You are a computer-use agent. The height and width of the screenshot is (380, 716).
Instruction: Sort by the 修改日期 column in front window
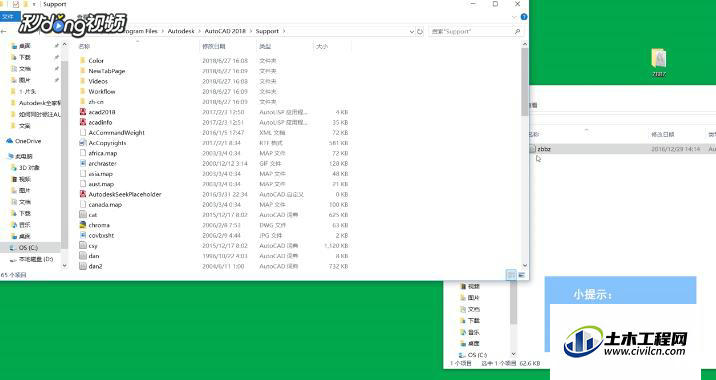point(213,46)
